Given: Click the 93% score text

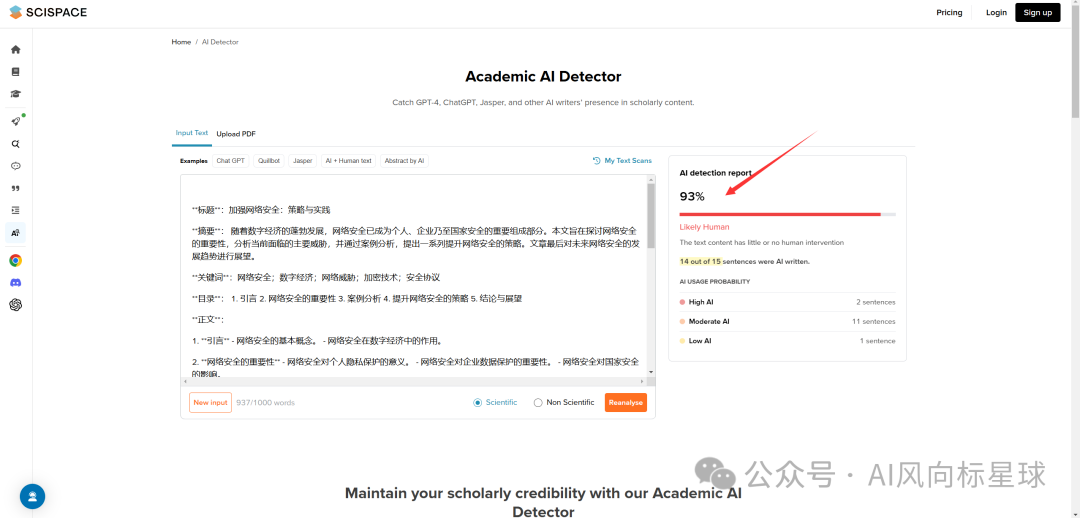Looking at the screenshot, I should 692,196.
